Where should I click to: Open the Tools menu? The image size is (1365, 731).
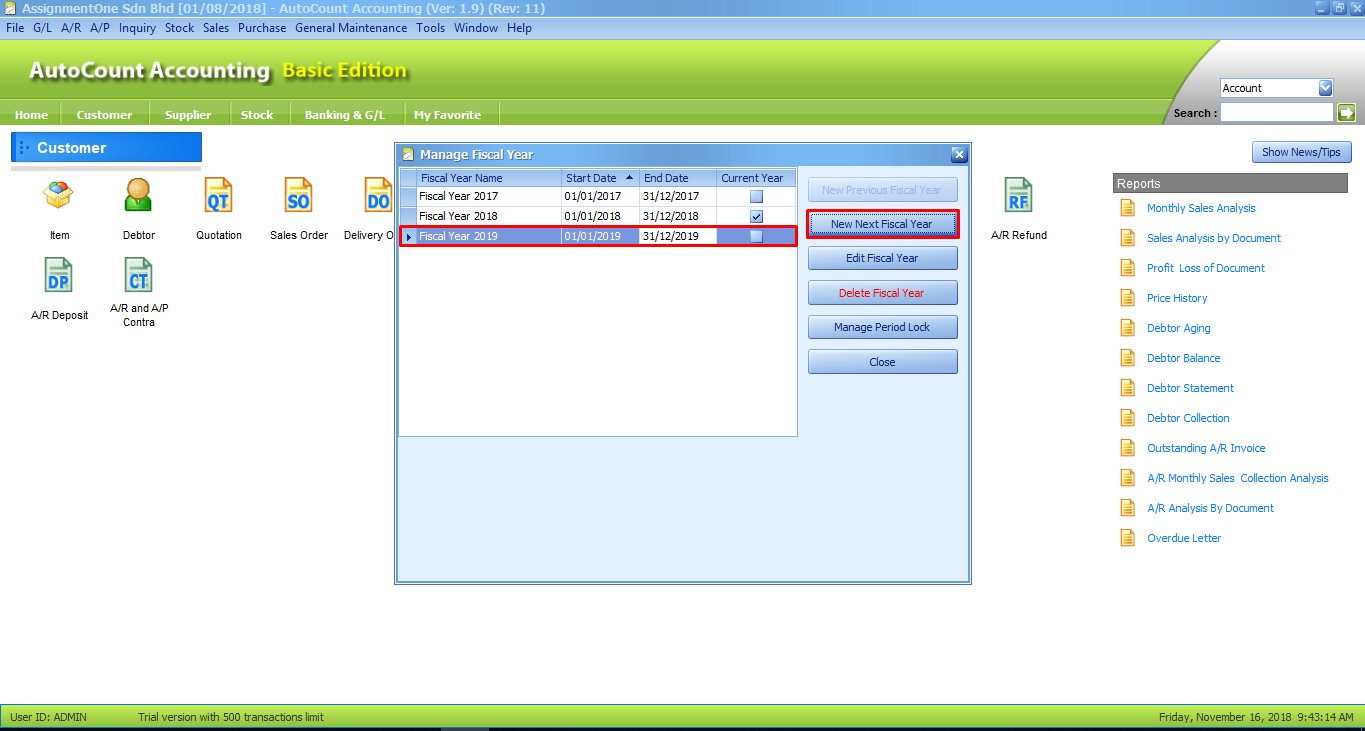[431, 28]
